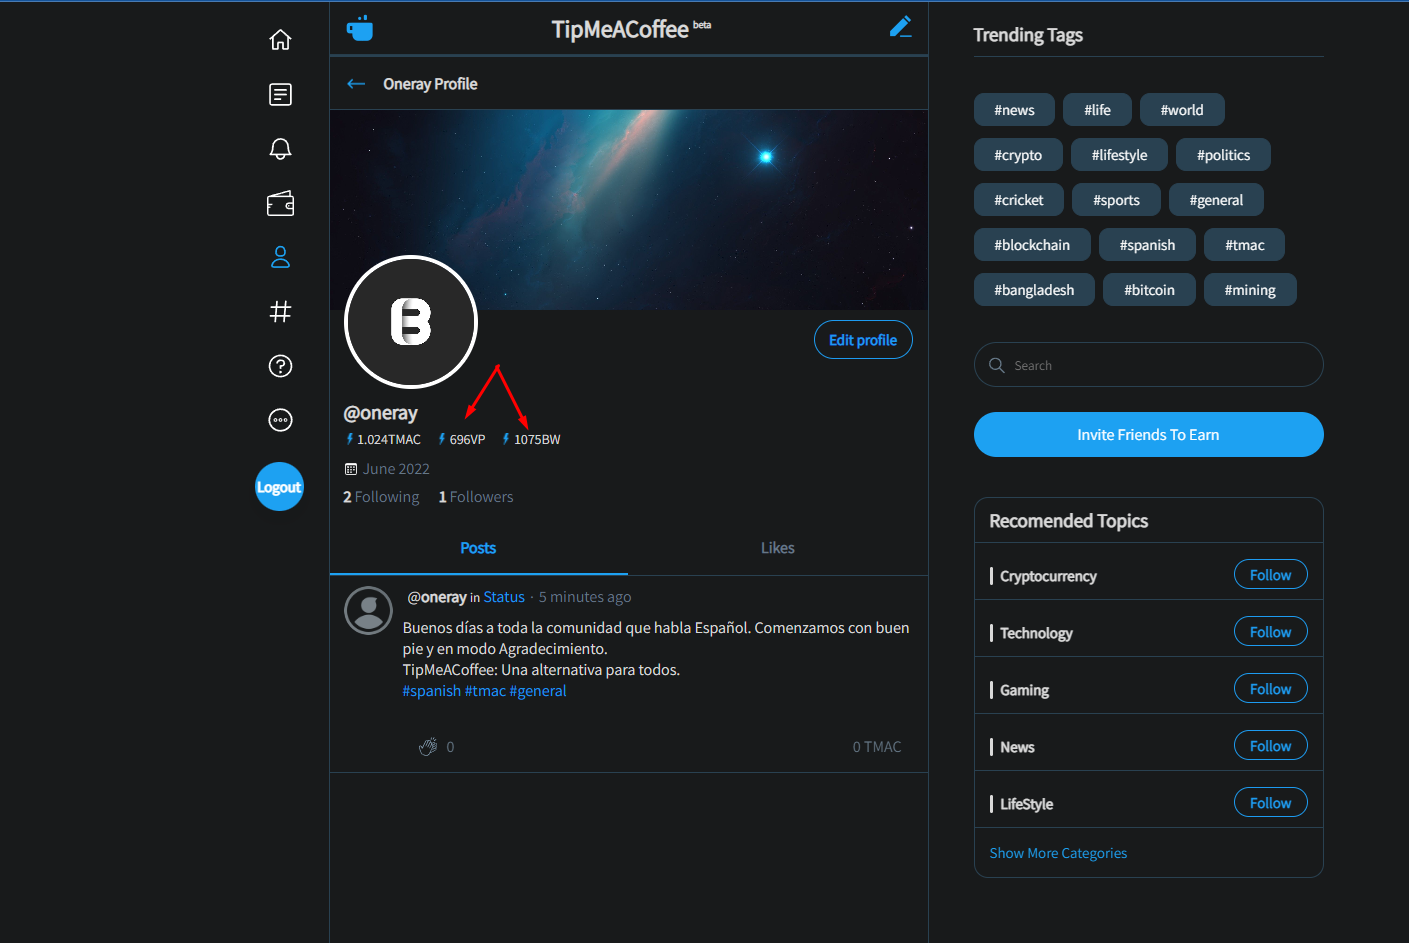This screenshot has height=943, width=1409.
Task: Open the hashtag tags icon
Action: 280,312
